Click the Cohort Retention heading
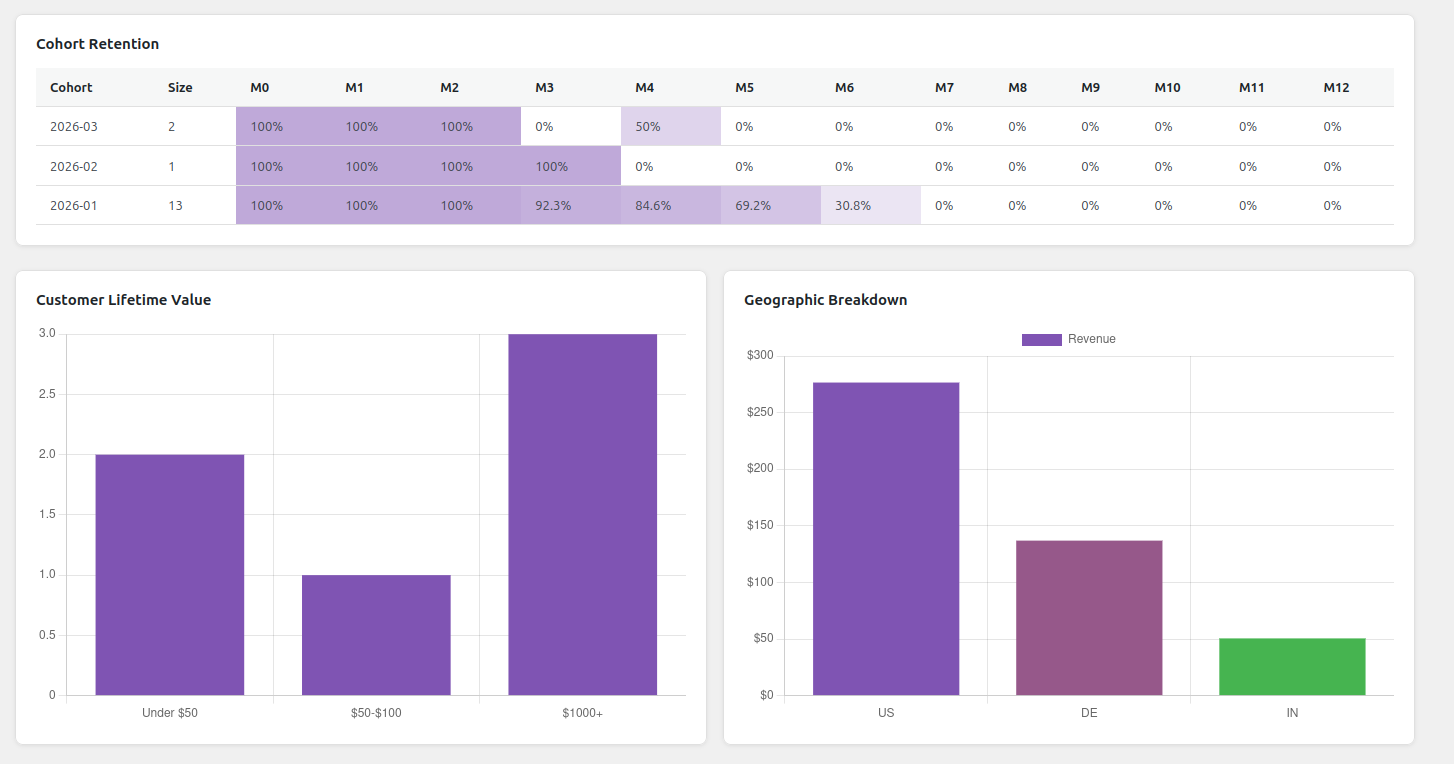The width and height of the screenshot is (1454, 764). click(x=98, y=44)
